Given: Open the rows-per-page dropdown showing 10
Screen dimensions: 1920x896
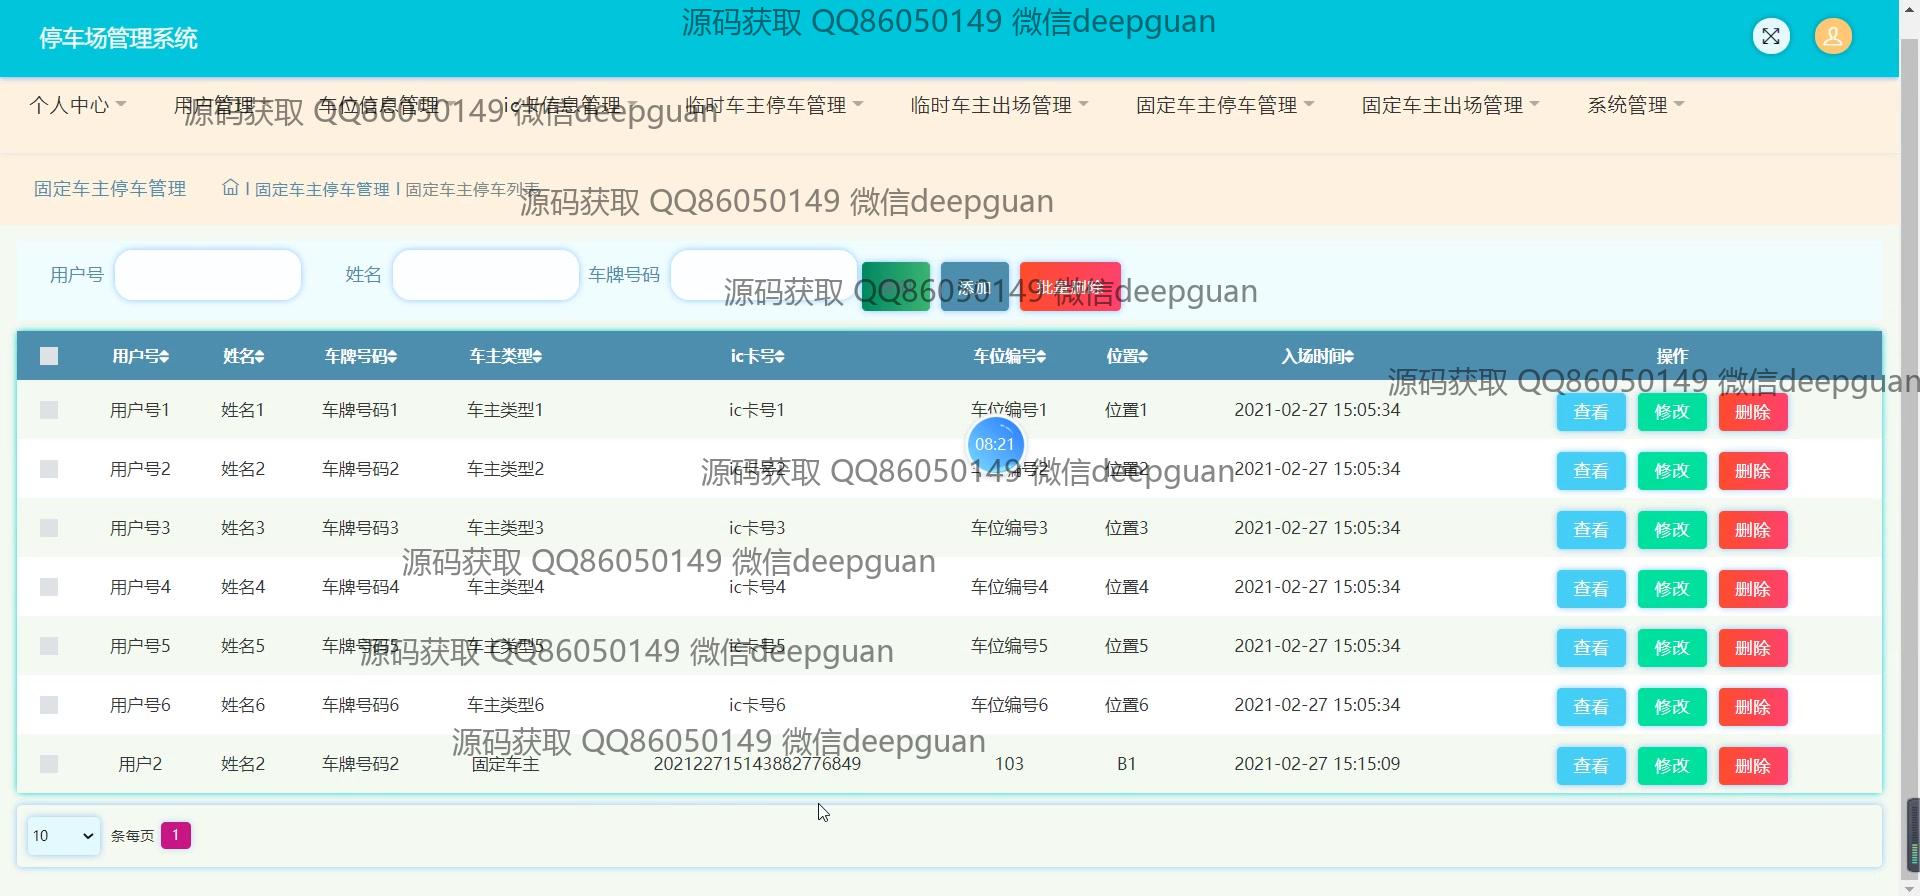Looking at the screenshot, I should 63,836.
